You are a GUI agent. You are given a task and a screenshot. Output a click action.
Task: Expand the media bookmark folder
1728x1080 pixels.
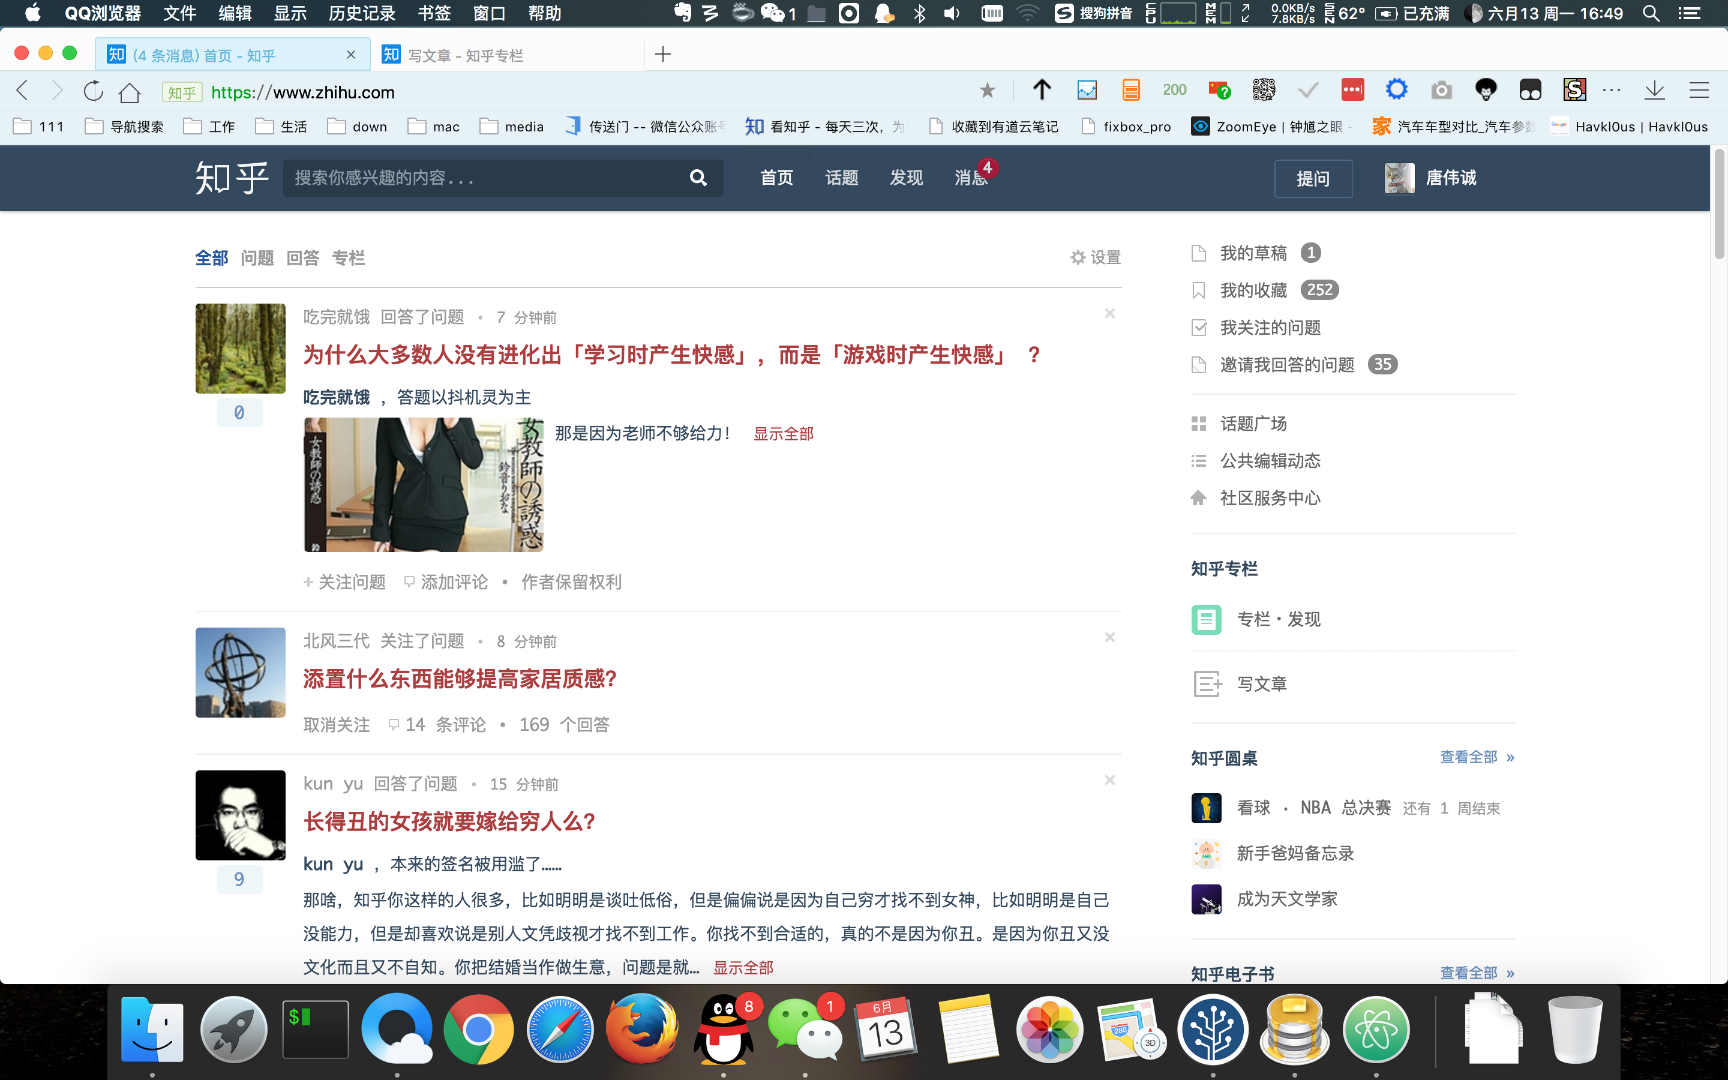point(512,126)
